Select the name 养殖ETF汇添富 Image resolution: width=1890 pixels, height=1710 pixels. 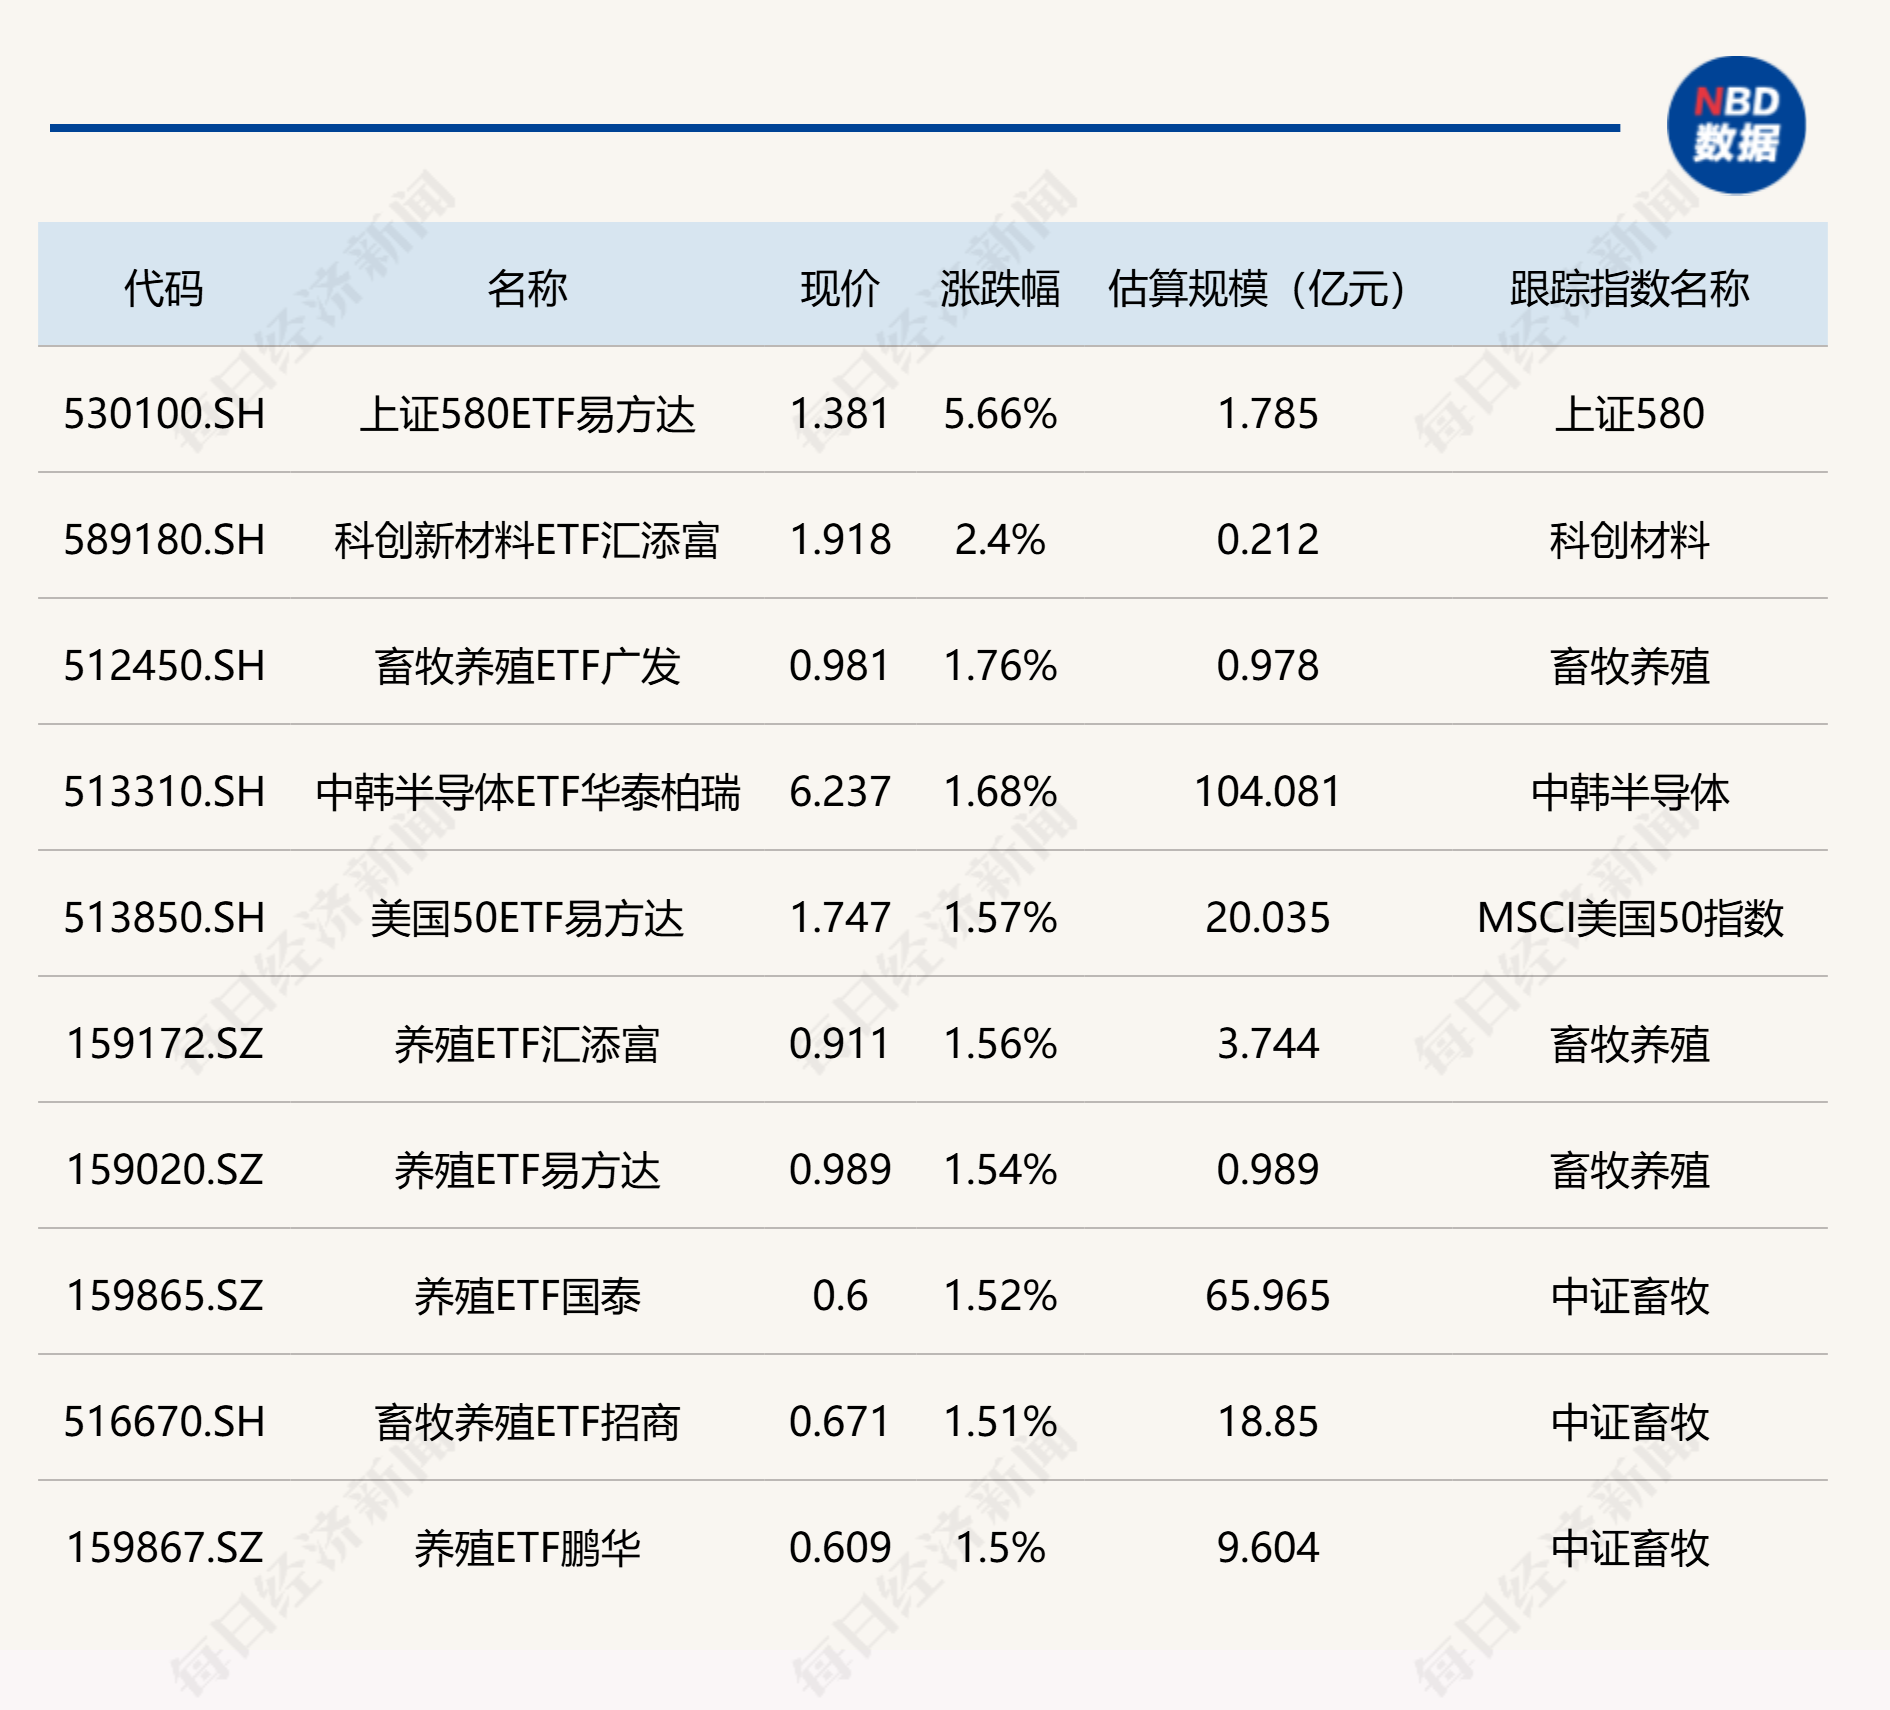527,1044
